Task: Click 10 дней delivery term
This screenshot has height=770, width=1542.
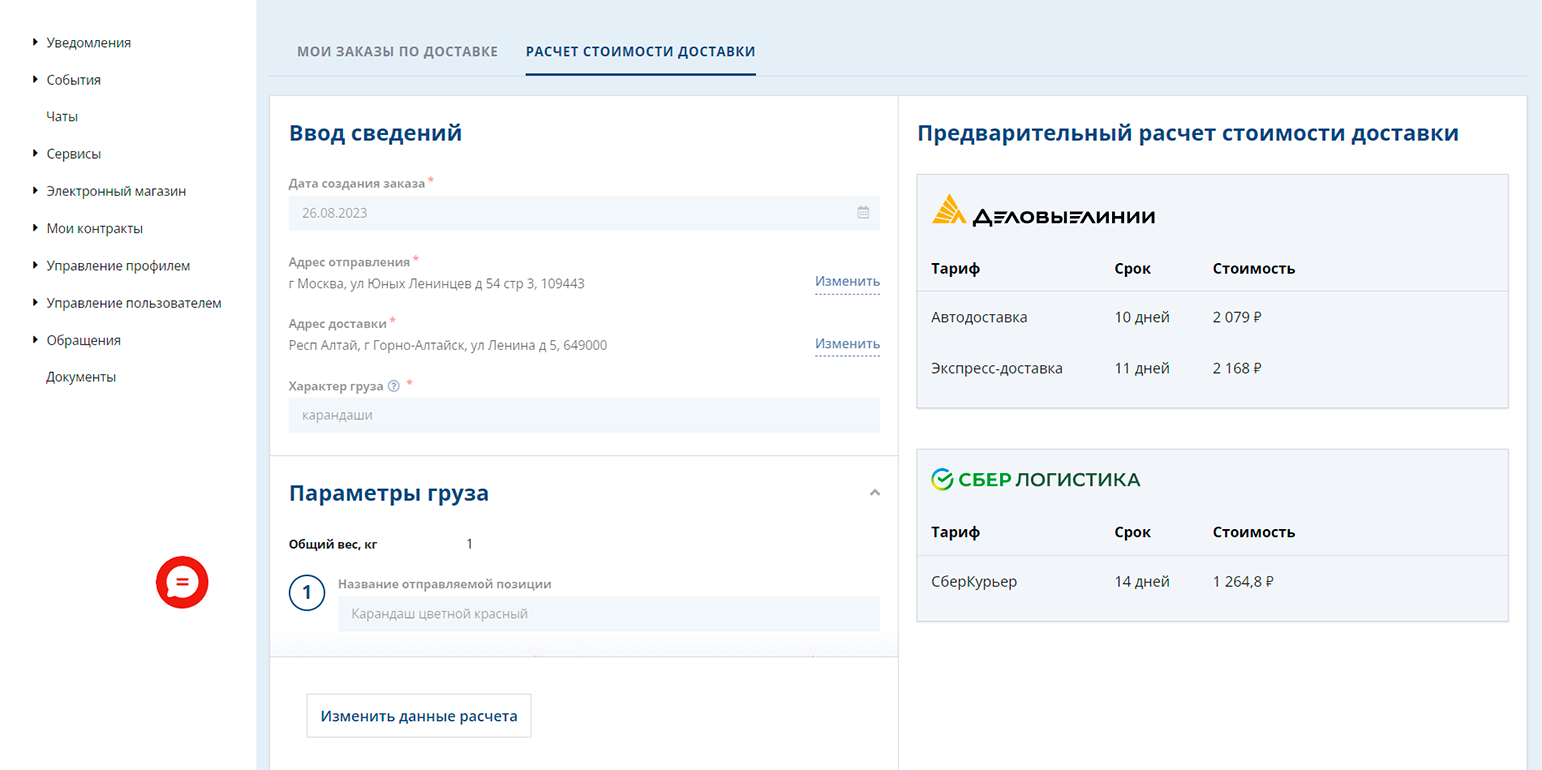Action: click(1142, 317)
